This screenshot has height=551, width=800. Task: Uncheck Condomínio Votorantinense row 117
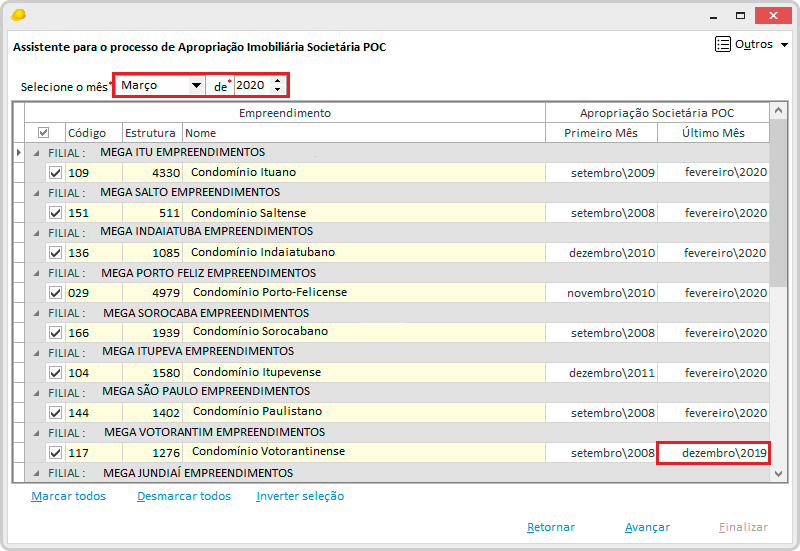(55, 453)
